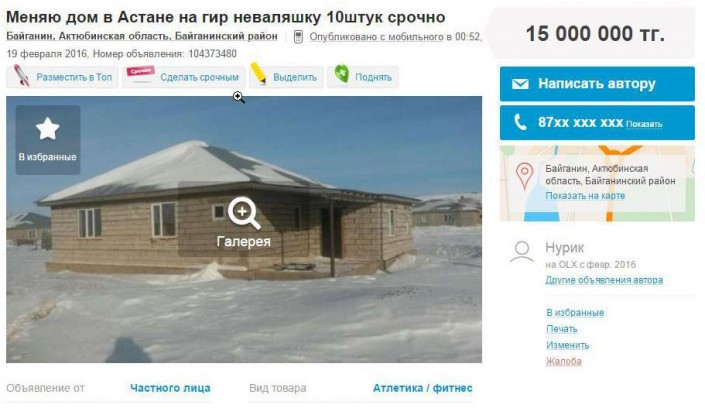
Task: Click the Сделать срочным button
Action: (184, 77)
